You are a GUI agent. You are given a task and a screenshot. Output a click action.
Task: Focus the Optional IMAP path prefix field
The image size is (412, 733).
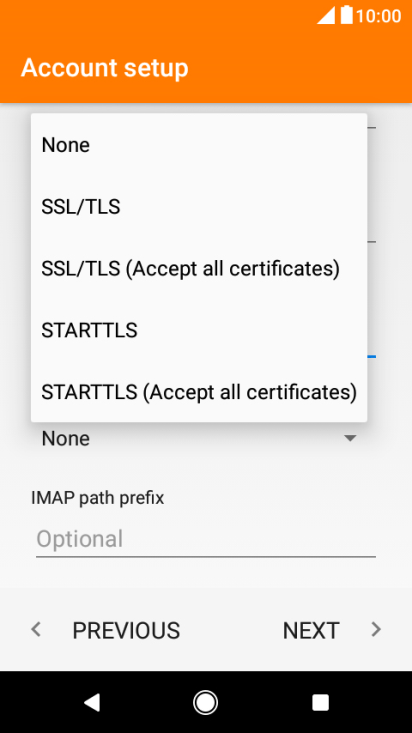pyautogui.click(x=206, y=539)
